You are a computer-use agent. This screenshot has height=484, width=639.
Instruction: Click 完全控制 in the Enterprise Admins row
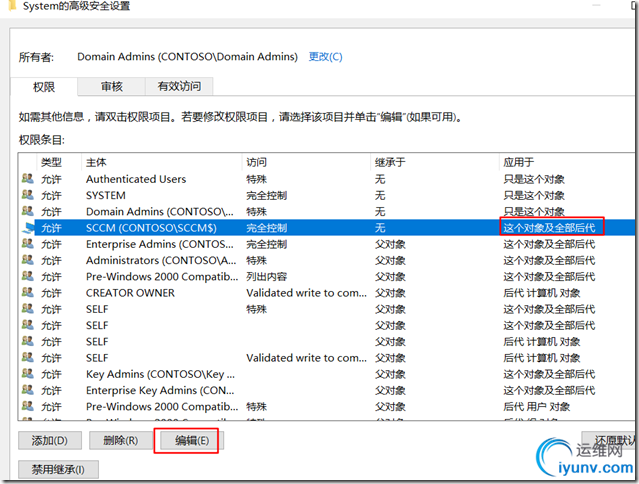click(267, 244)
